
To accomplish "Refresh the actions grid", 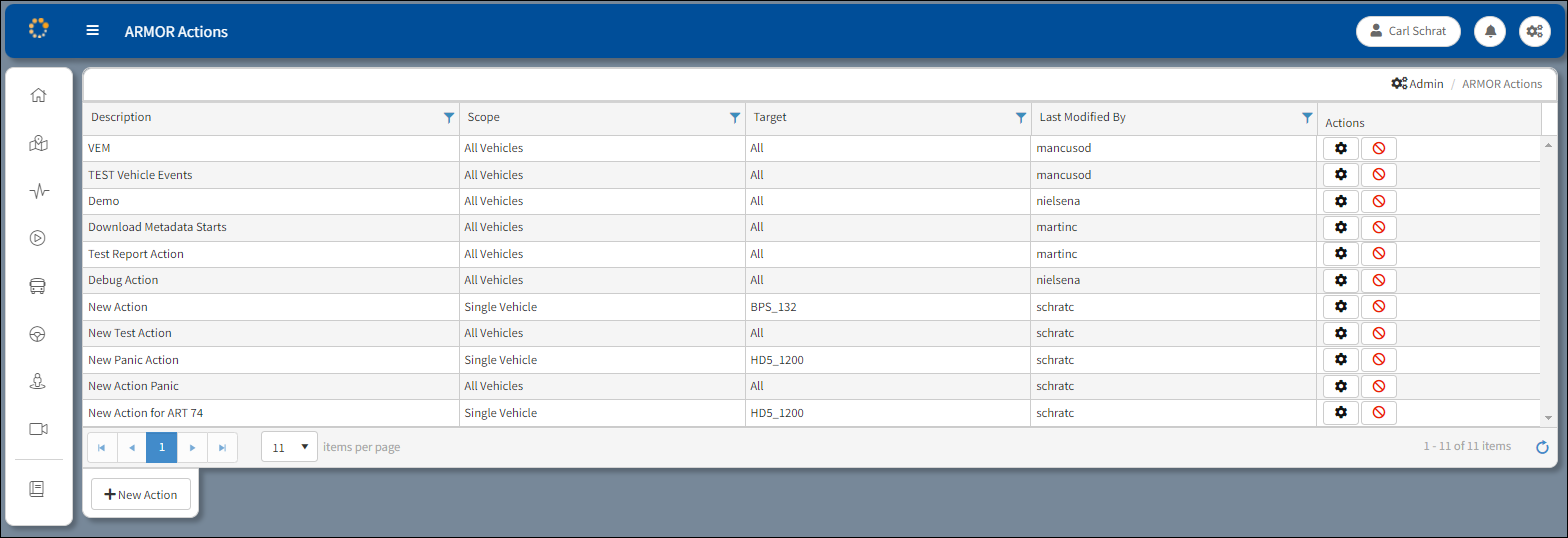I will tap(1542, 447).
